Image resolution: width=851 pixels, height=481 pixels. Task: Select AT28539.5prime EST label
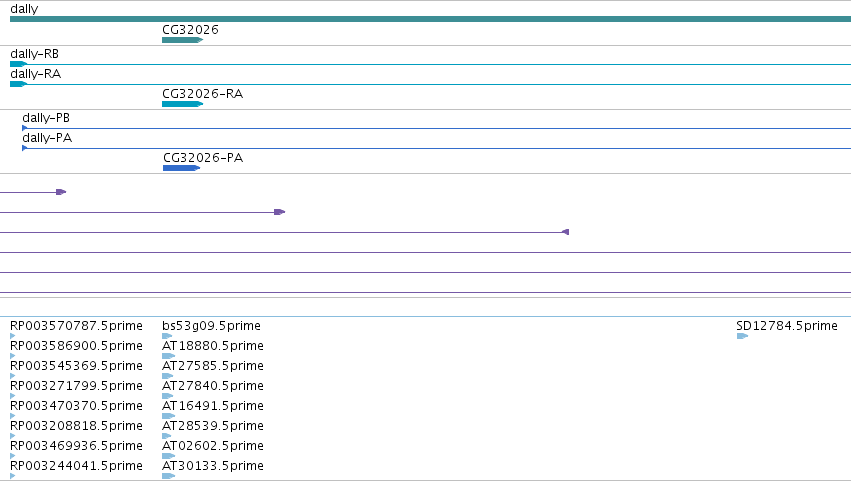point(213,426)
